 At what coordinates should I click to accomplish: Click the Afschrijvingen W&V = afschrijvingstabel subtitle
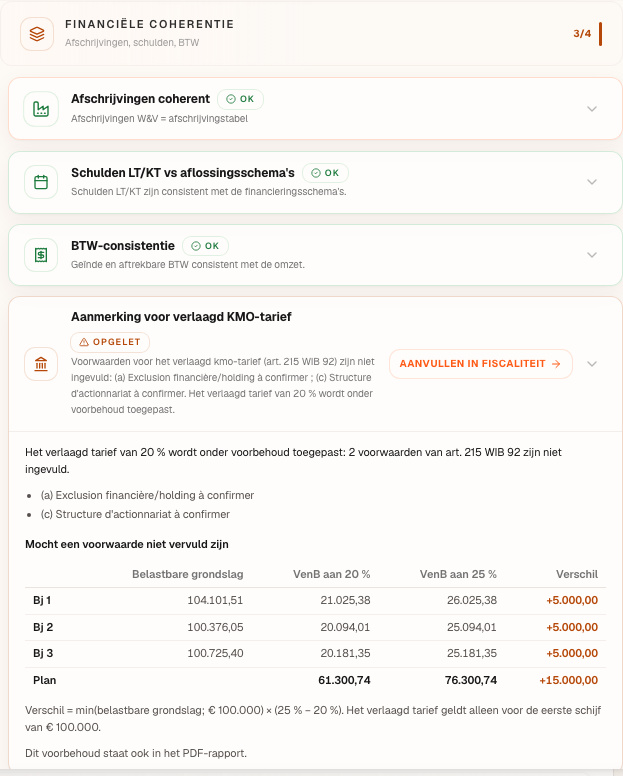click(x=159, y=119)
